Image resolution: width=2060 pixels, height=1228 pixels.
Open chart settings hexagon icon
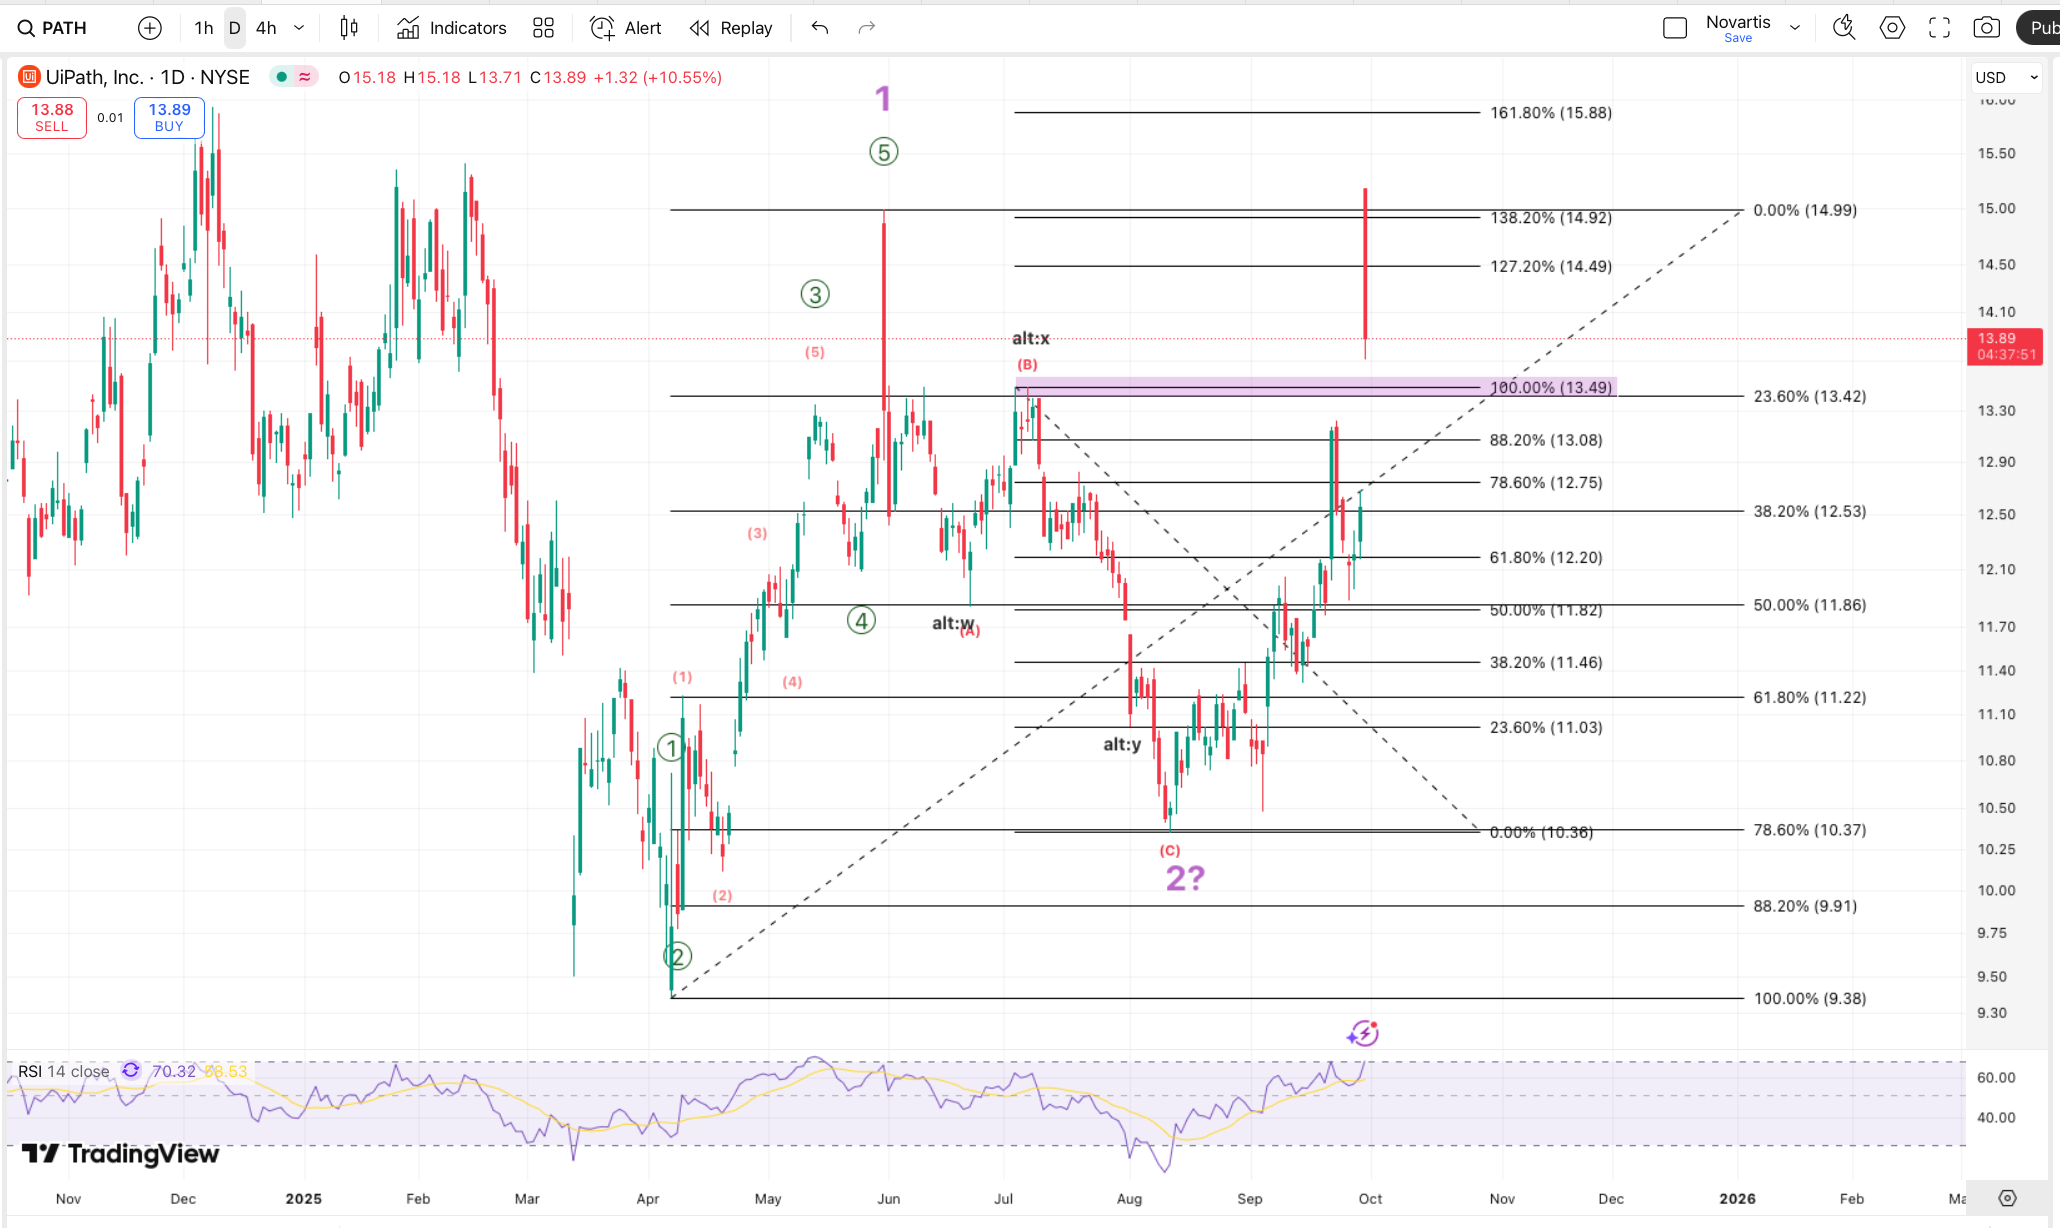pos(1892,28)
